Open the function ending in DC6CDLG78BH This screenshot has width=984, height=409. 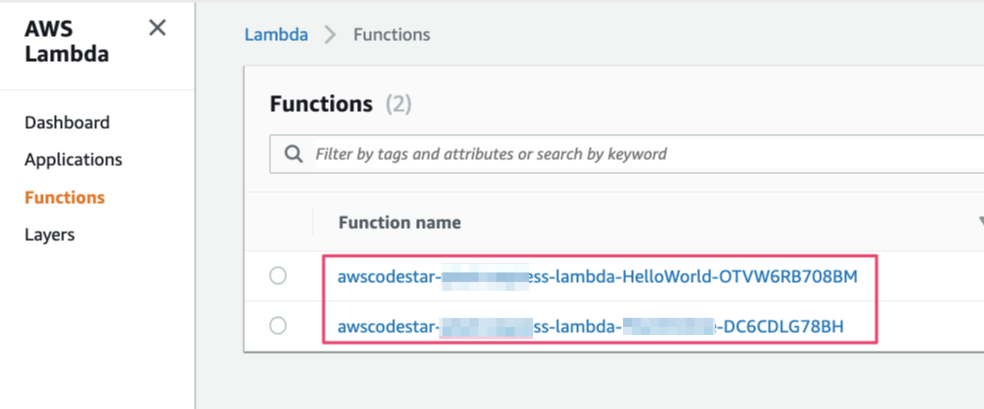pos(591,327)
